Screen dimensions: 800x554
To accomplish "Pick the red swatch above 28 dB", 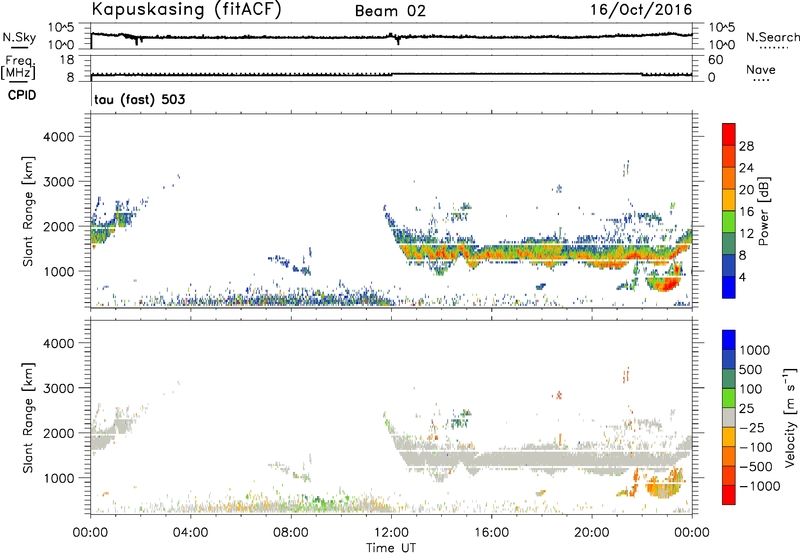I will click(x=729, y=134).
